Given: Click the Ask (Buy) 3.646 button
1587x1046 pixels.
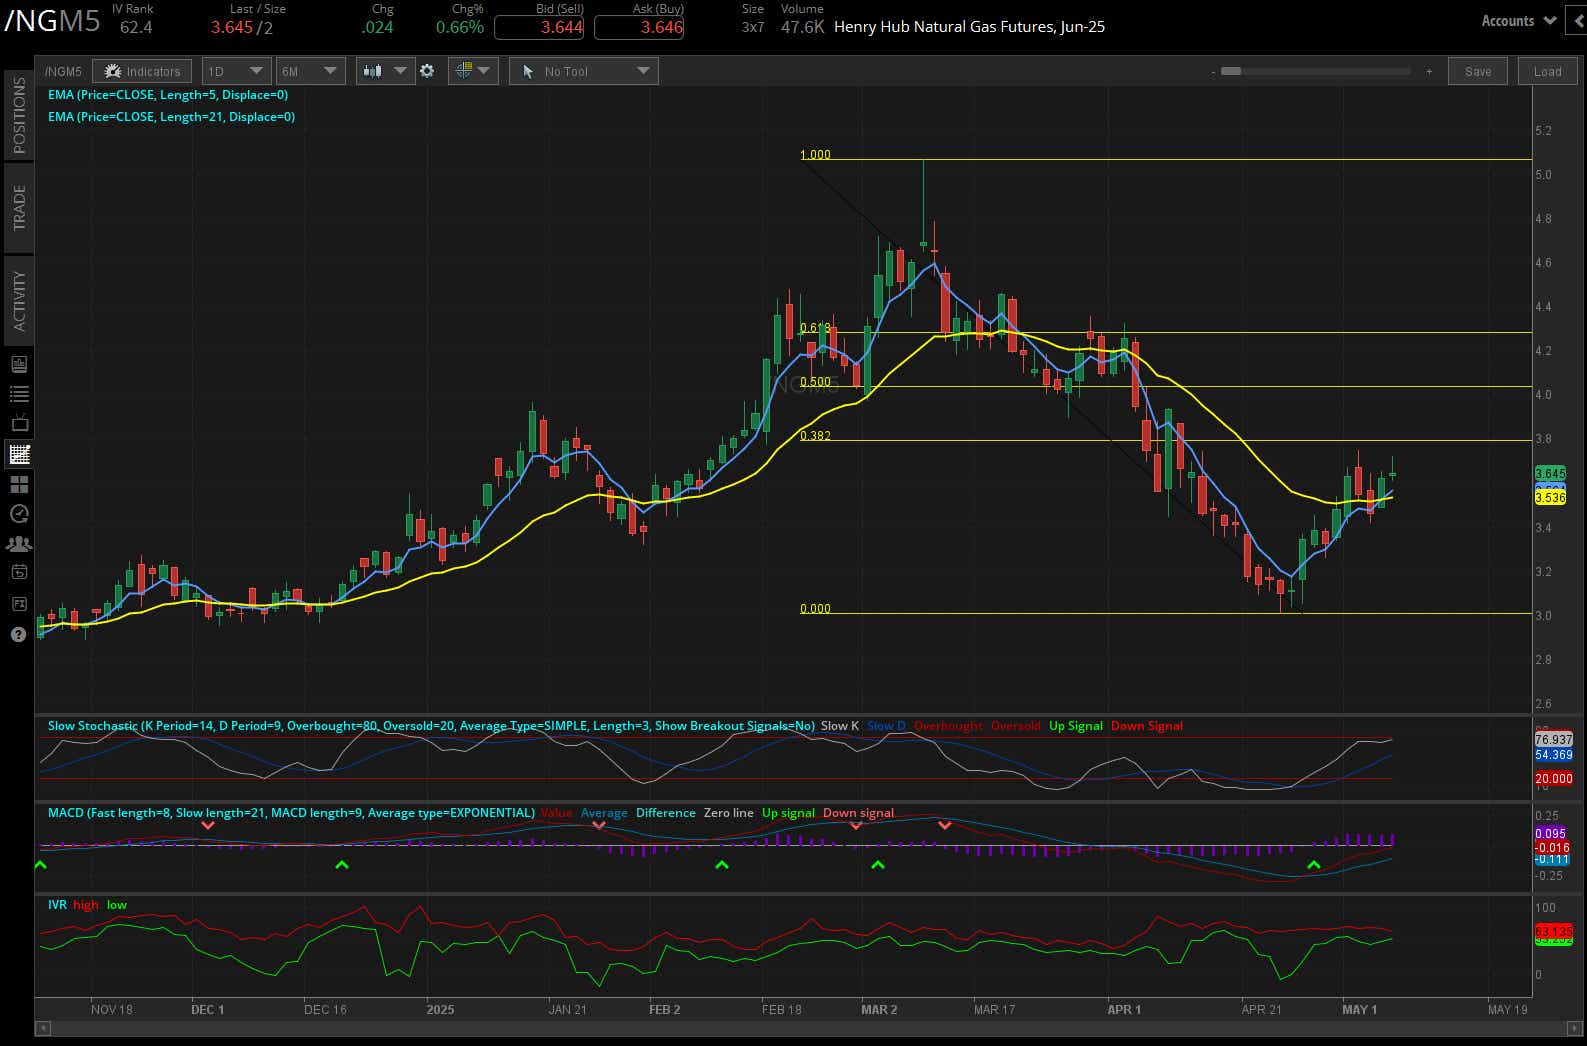Looking at the screenshot, I should tap(639, 28).
